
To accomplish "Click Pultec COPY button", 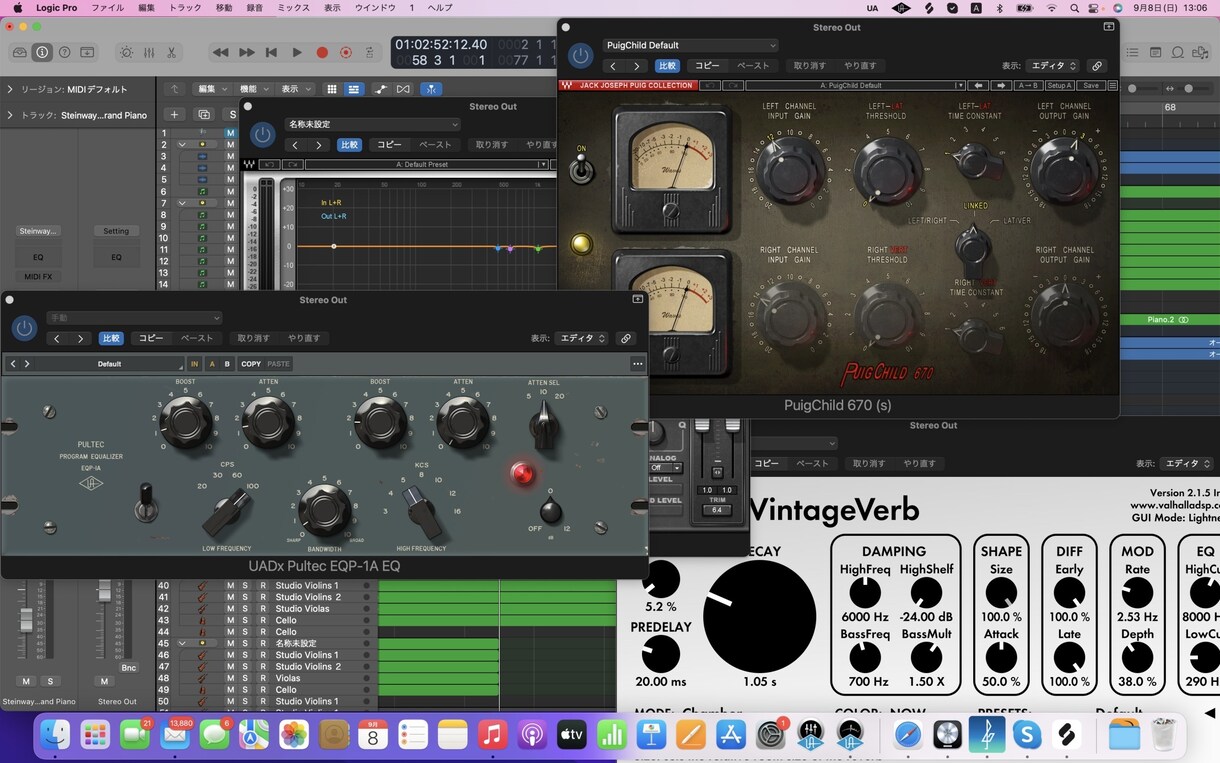I will [x=251, y=364].
